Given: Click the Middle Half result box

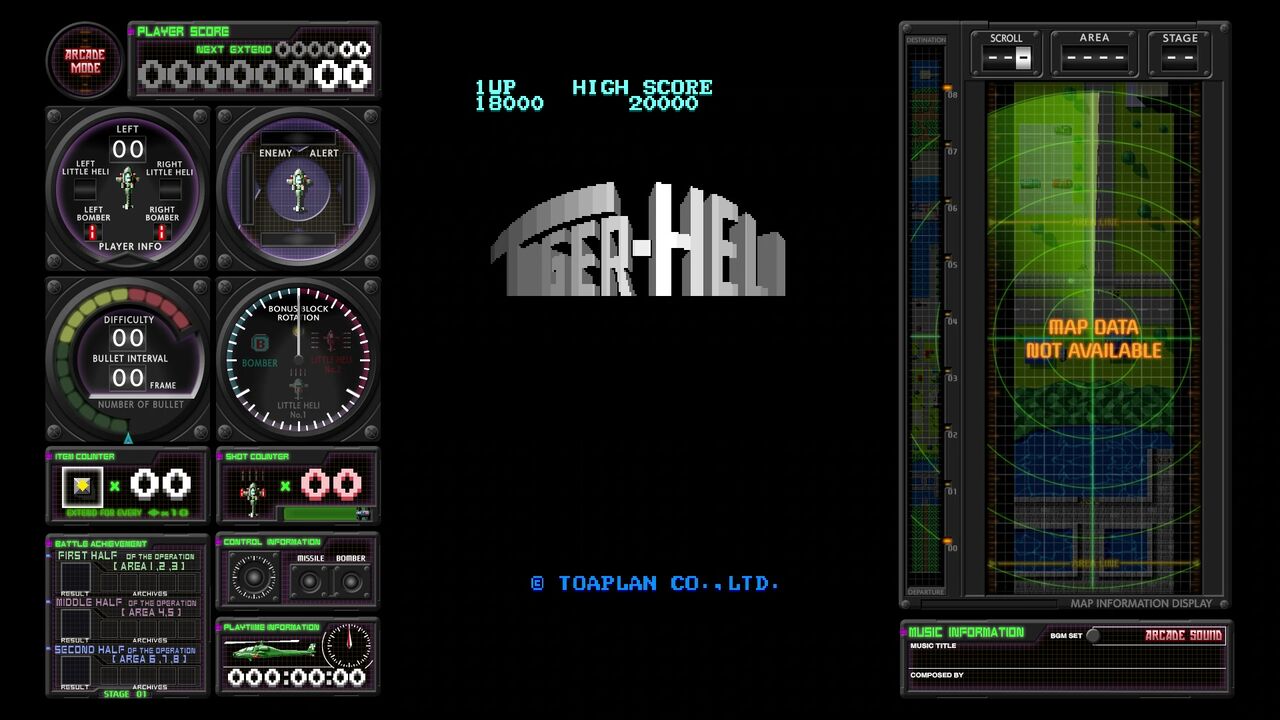Looking at the screenshot, I should [75, 624].
